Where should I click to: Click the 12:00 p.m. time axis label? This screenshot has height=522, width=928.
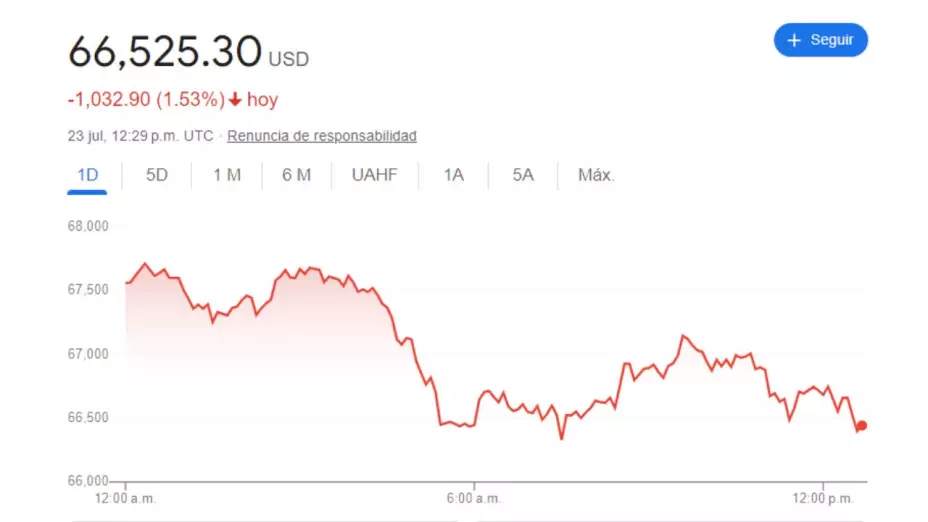point(824,498)
